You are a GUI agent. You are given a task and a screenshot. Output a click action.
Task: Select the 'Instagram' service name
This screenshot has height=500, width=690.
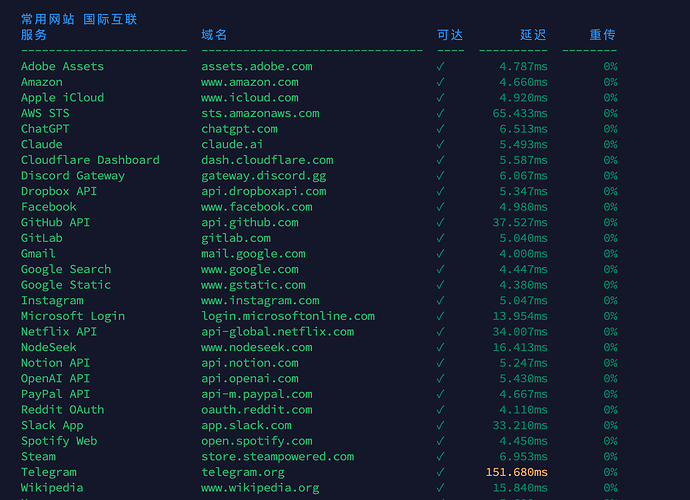pos(52,301)
